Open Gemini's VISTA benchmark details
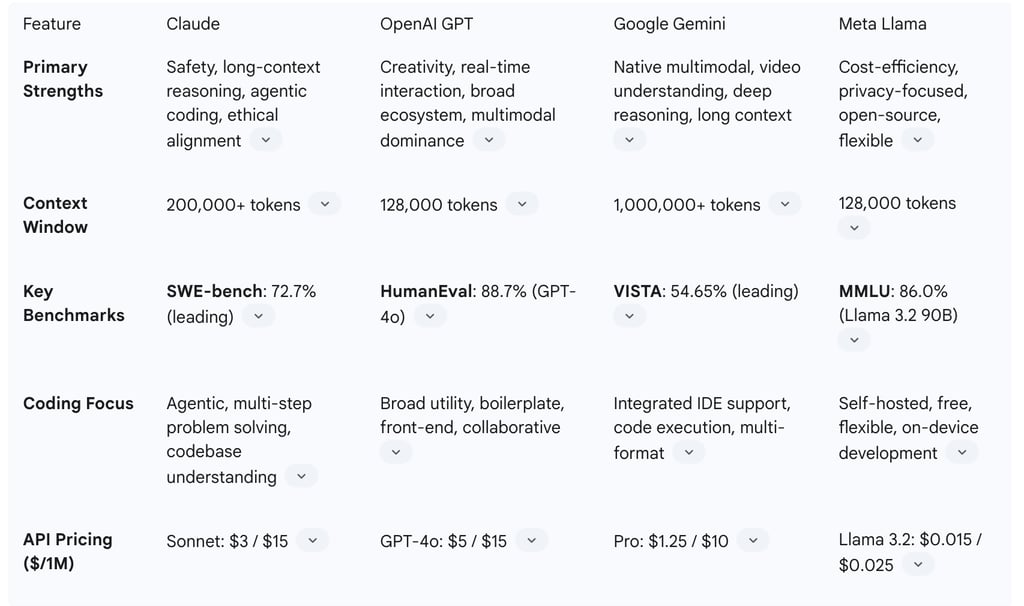Viewport: 1024px width, 606px height. point(629,316)
